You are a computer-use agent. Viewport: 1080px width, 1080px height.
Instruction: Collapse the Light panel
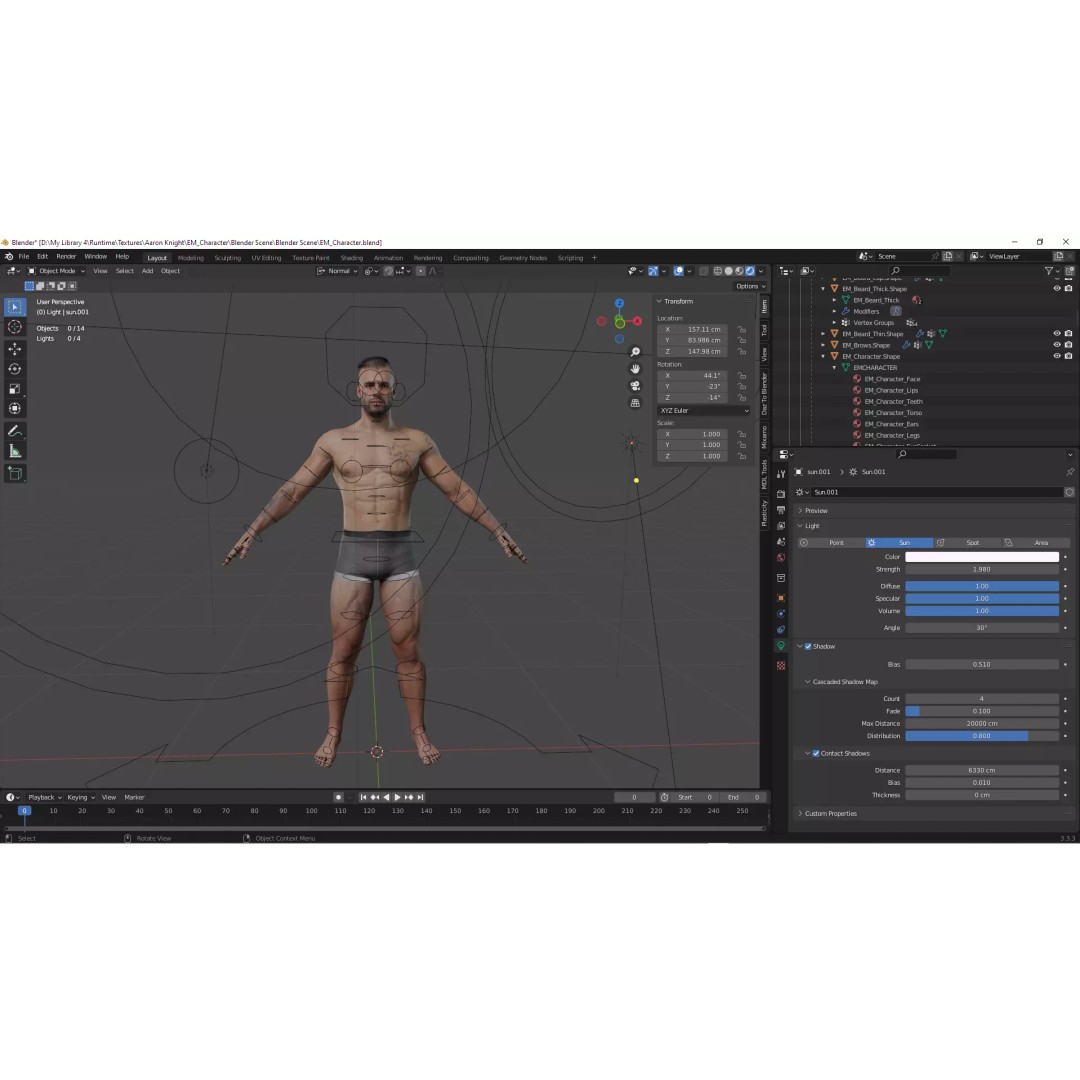[x=811, y=526]
